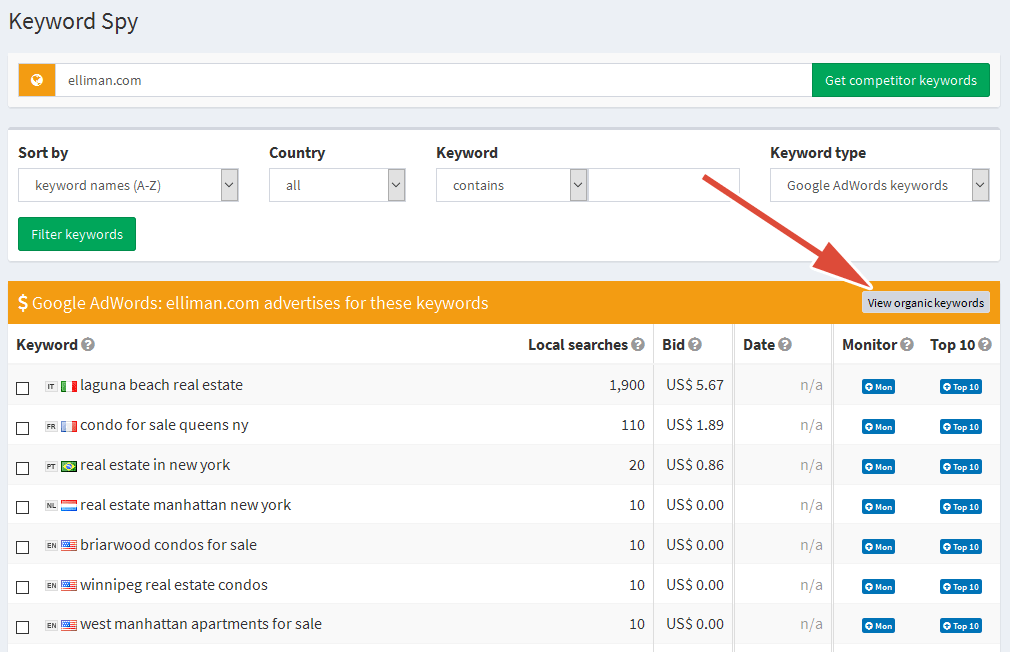The width and height of the screenshot is (1010, 652).
Task: Open the help icon next to the Keyword header
Action: pos(89,345)
